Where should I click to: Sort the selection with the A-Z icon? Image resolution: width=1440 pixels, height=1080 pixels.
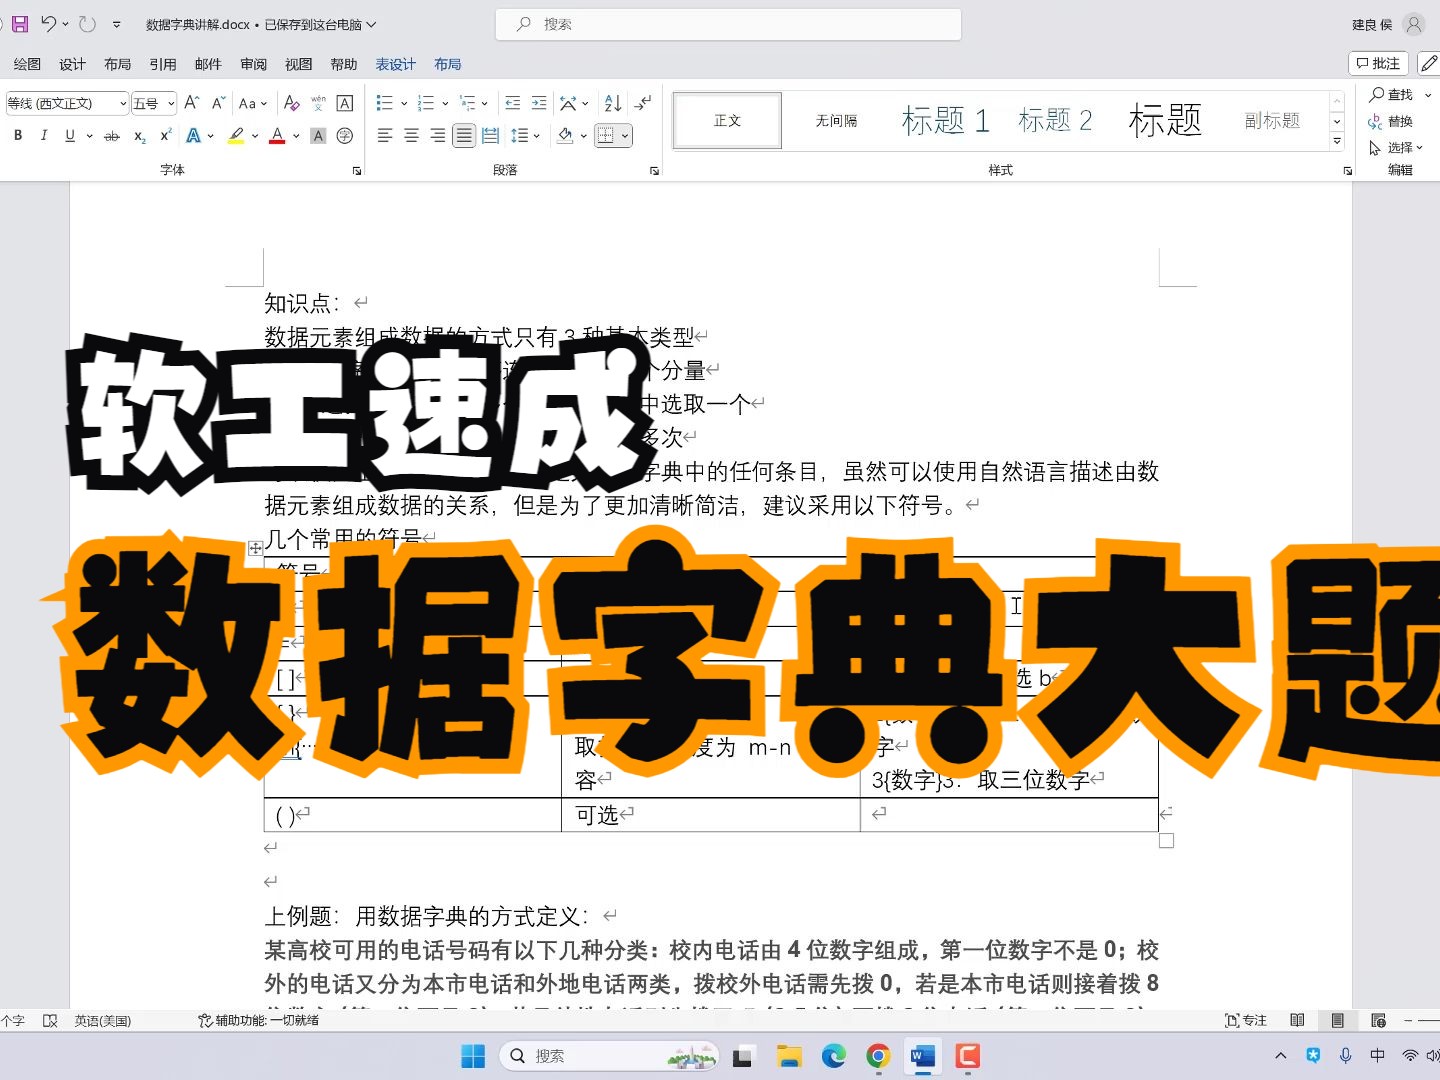tap(613, 103)
